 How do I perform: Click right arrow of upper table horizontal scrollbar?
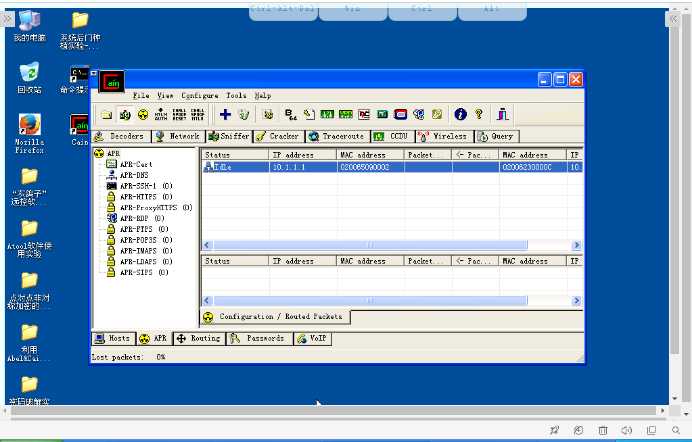[576, 245]
